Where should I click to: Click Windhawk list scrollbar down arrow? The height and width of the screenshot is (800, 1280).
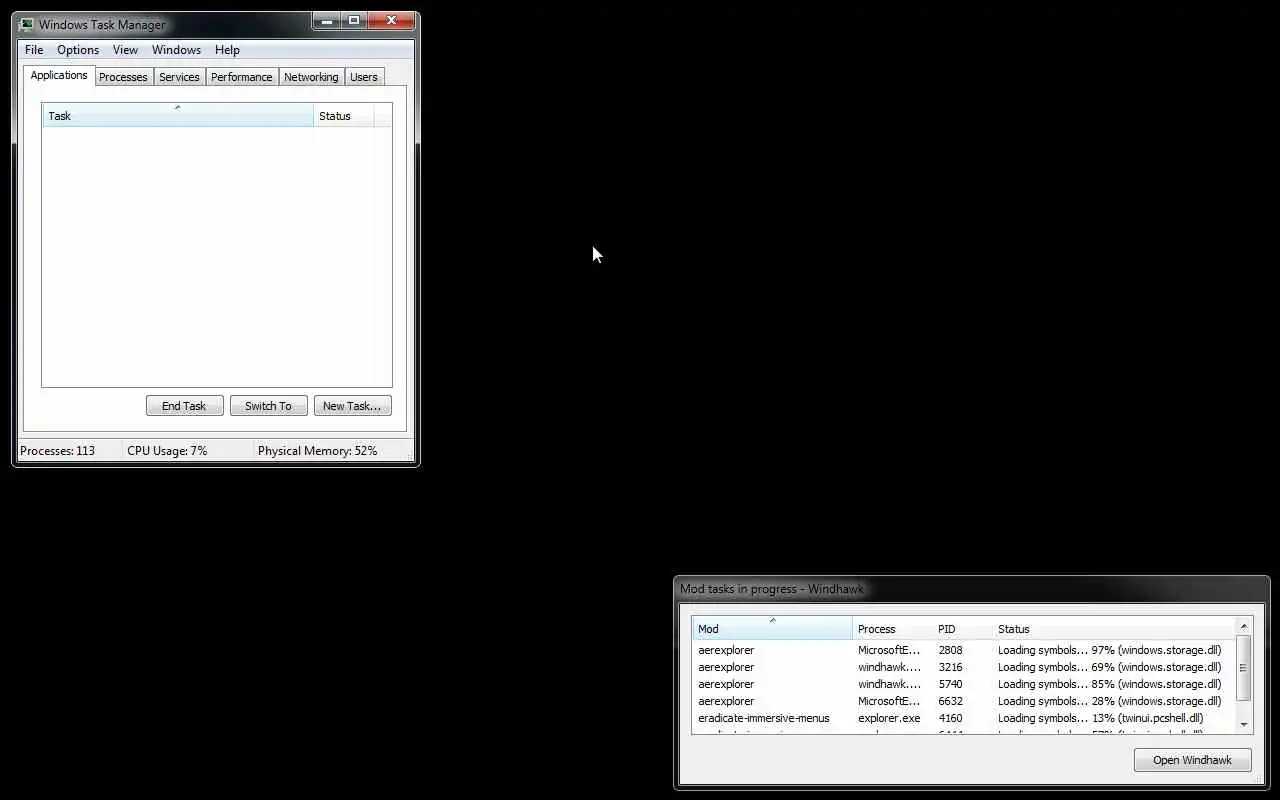tap(1244, 725)
